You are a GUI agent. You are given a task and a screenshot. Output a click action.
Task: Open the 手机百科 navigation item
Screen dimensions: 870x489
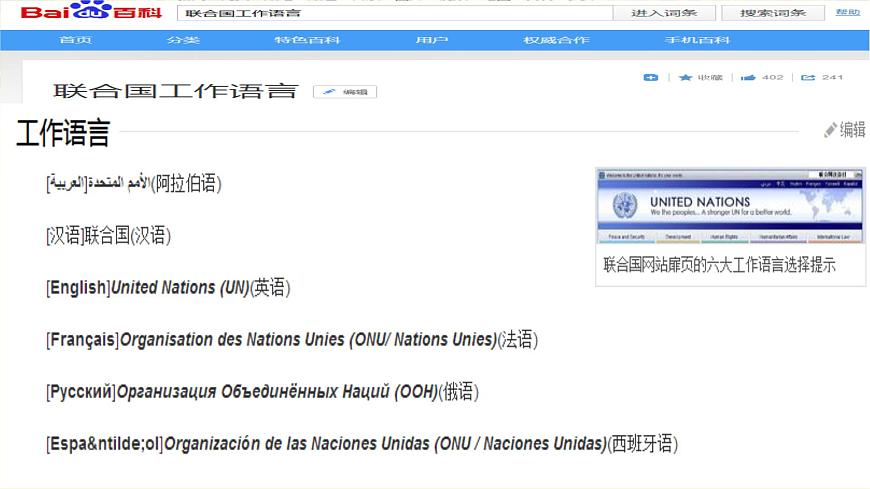click(x=697, y=40)
